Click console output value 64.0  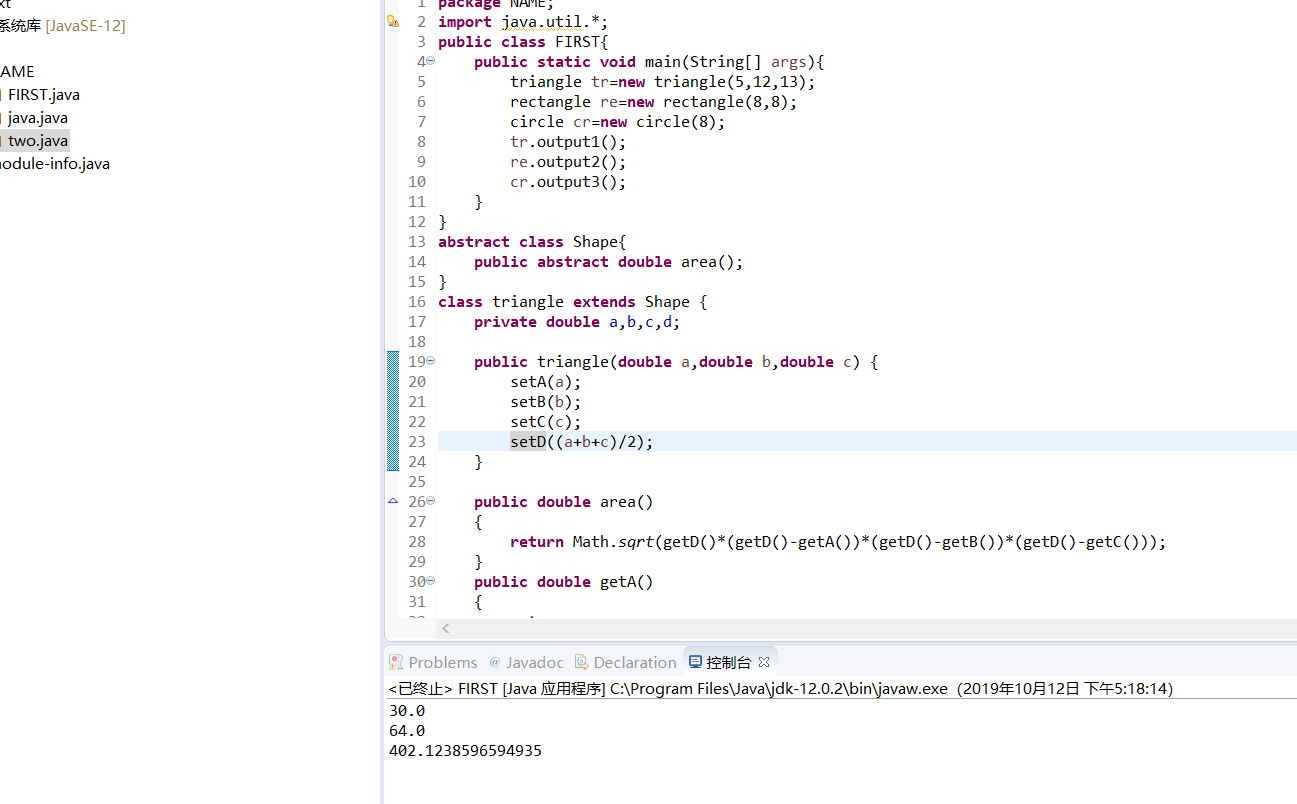tap(407, 731)
